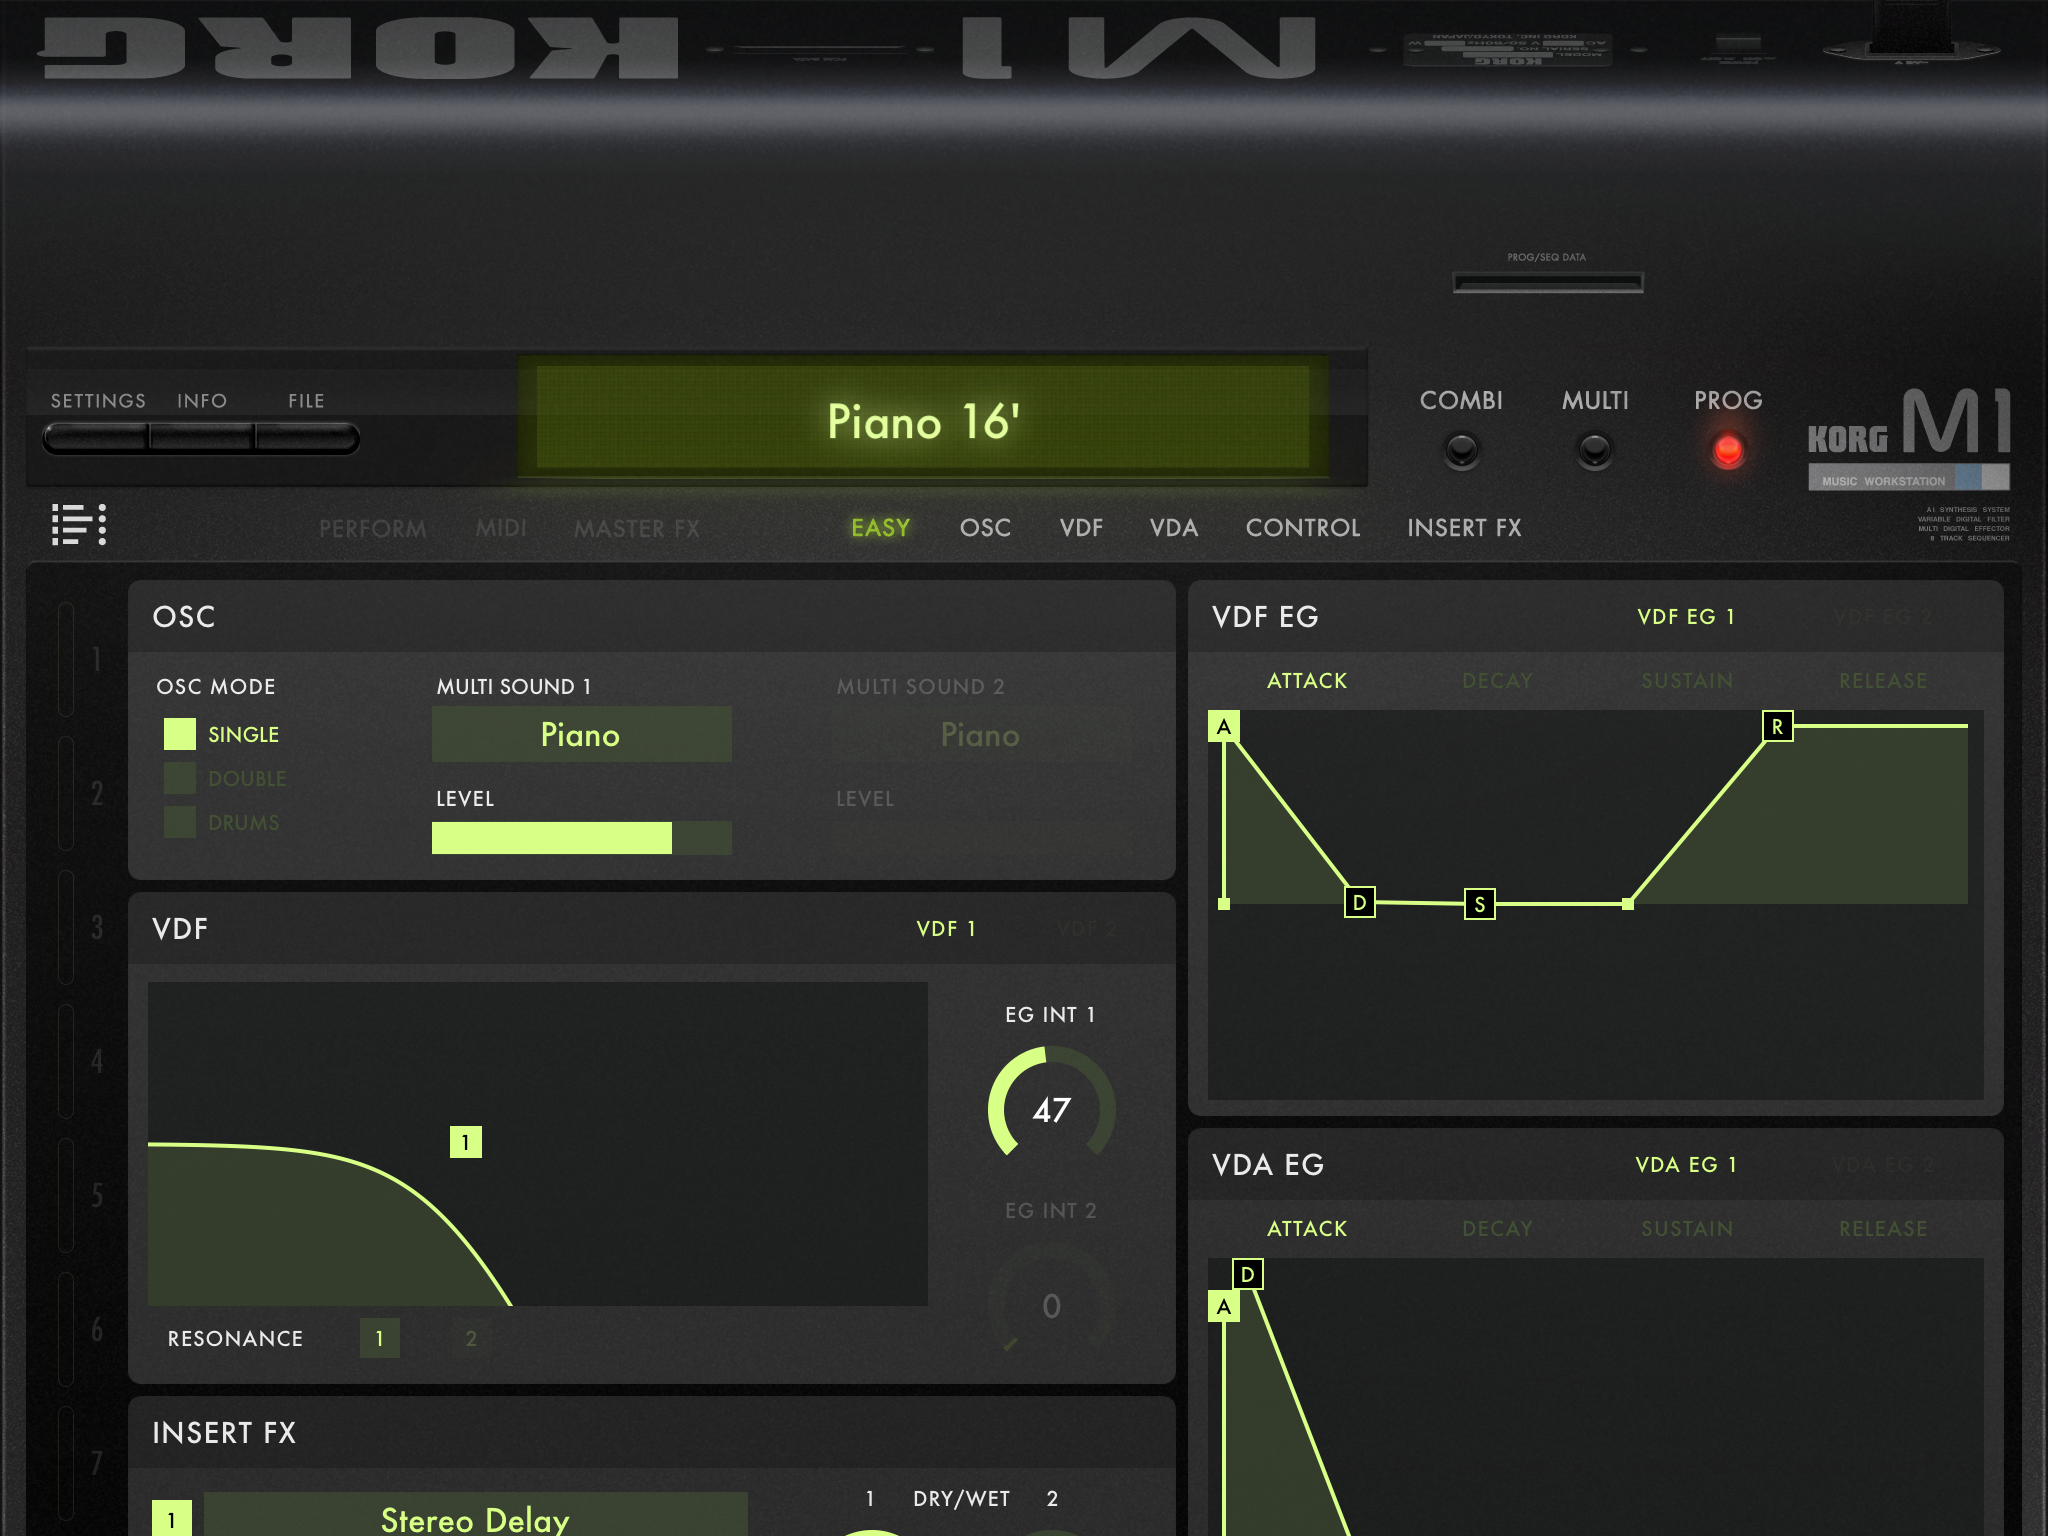Select filter cutoff marker 1 in VDF graph
The width and height of the screenshot is (2048, 1536).
(x=466, y=1142)
